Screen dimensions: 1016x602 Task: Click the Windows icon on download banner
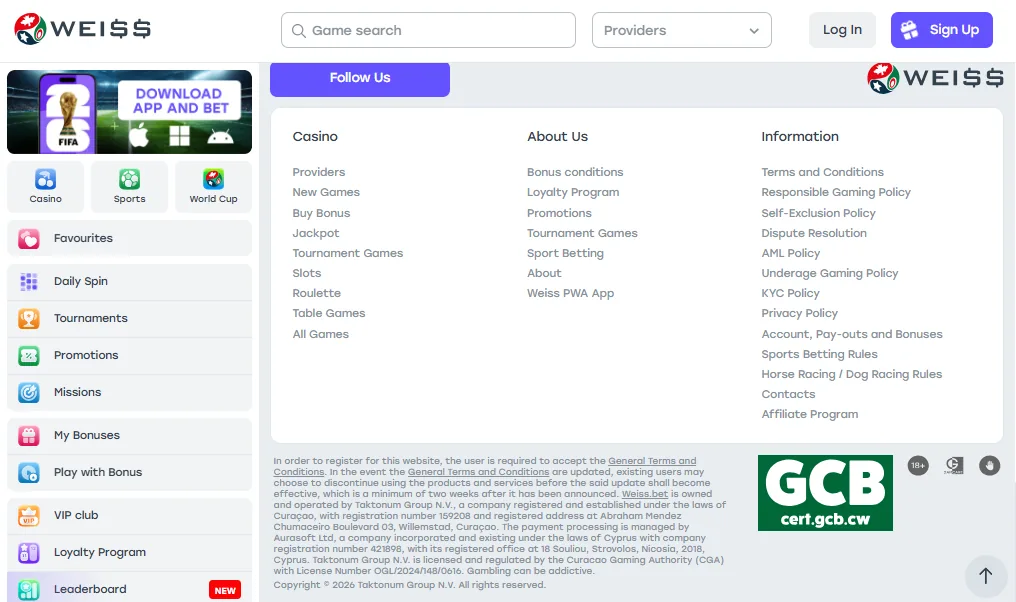179,135
